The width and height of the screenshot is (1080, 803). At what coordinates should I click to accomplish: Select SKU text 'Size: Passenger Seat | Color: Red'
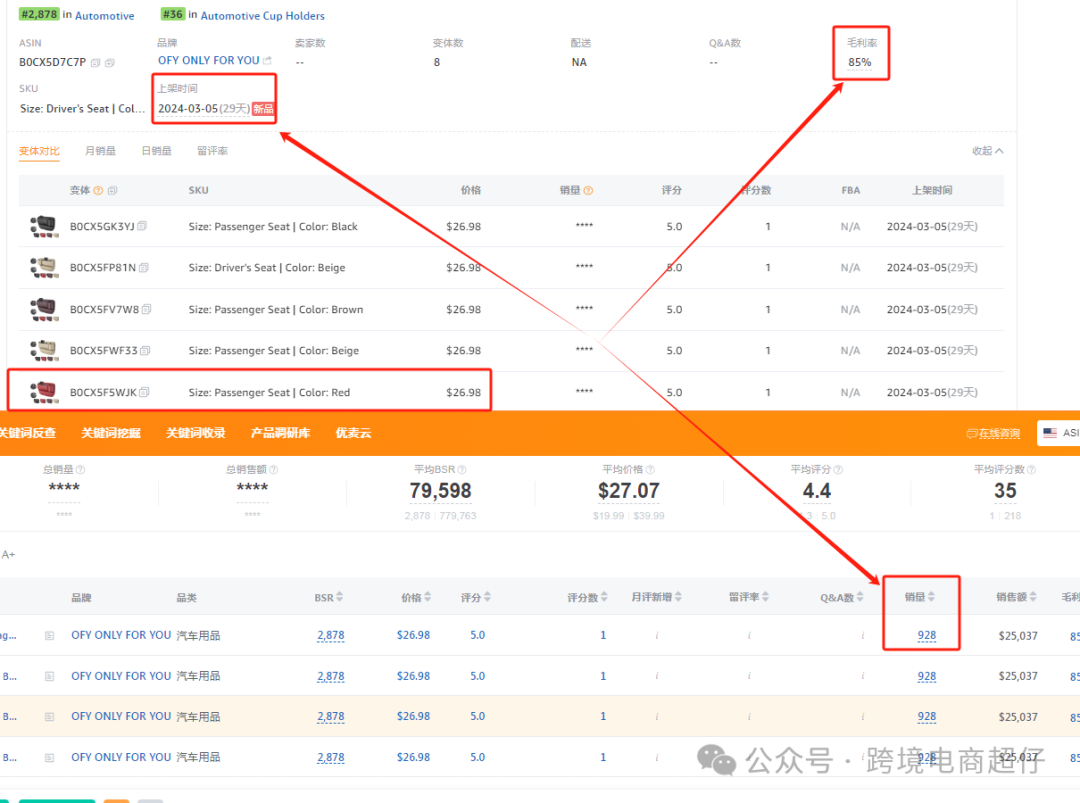(x=269, y=393)
